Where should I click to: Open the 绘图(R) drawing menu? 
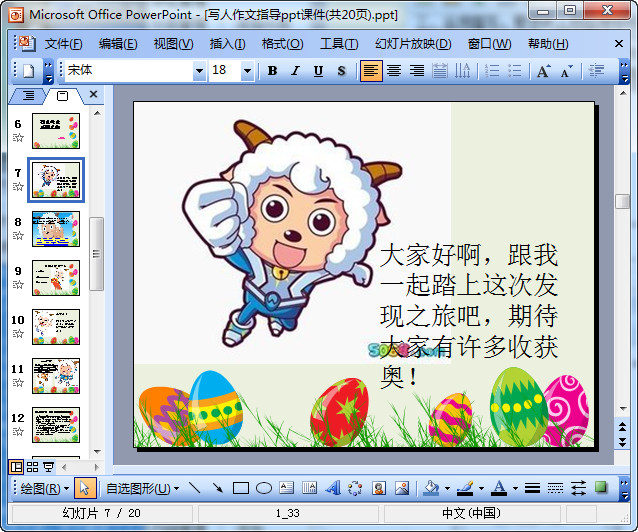pos(44,488)
